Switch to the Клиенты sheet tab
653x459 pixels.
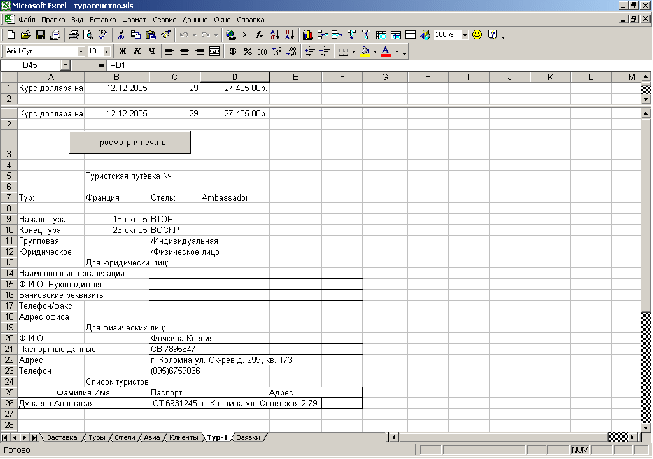click(184, 438)
